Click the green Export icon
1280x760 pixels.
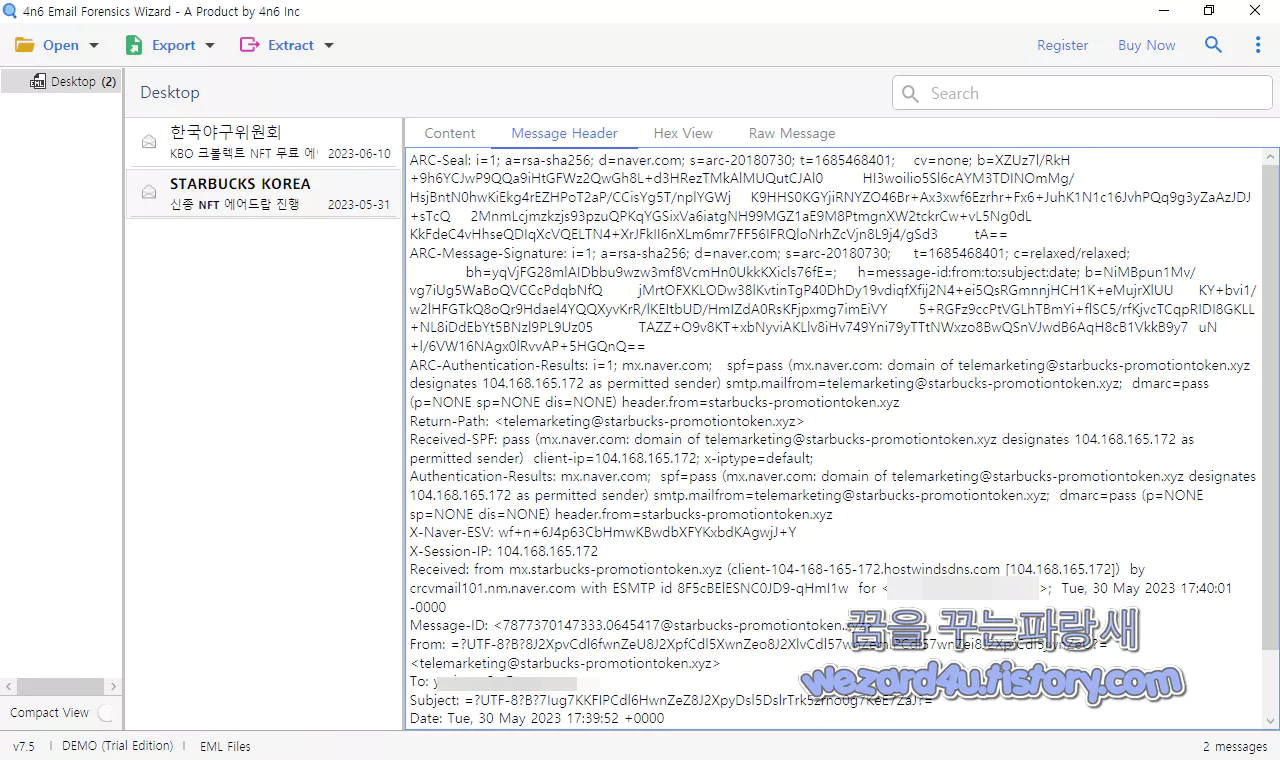pyautogui.click(x=134, y=45)
